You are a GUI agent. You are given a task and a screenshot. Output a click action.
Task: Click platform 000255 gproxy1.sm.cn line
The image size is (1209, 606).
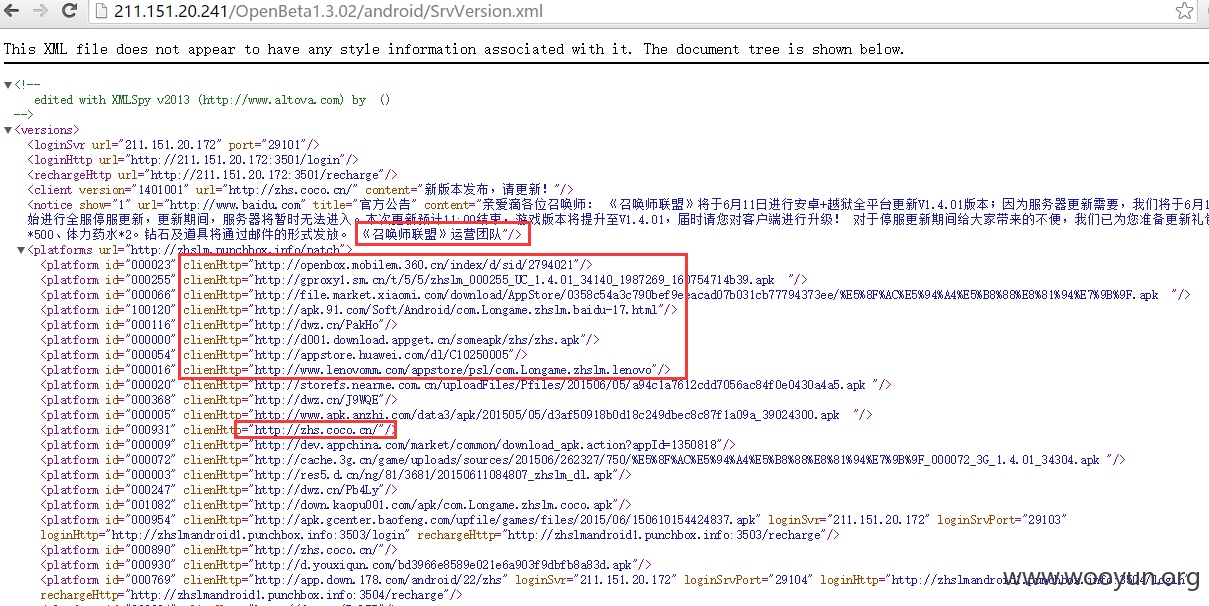point(424,280)
